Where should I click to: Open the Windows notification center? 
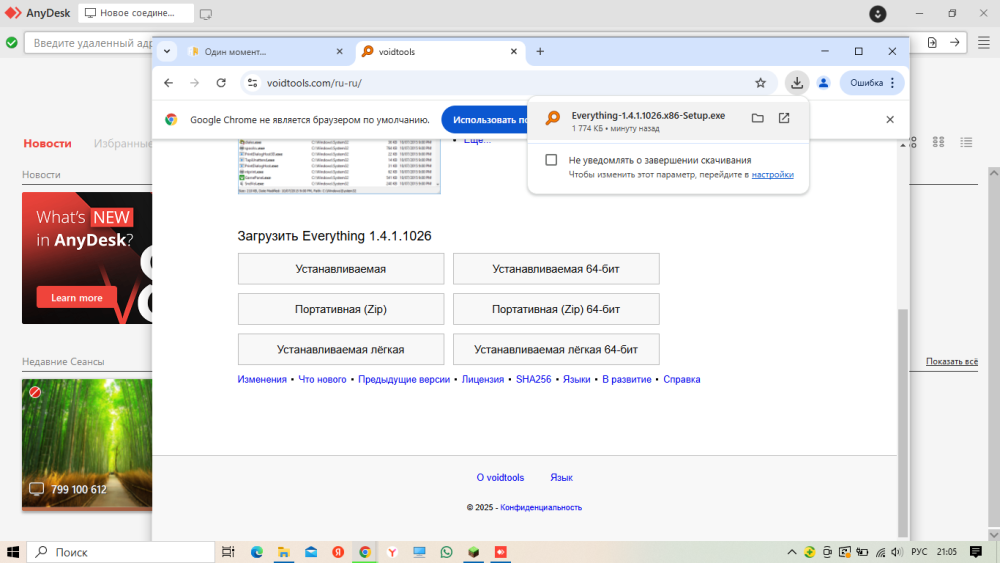976,552
